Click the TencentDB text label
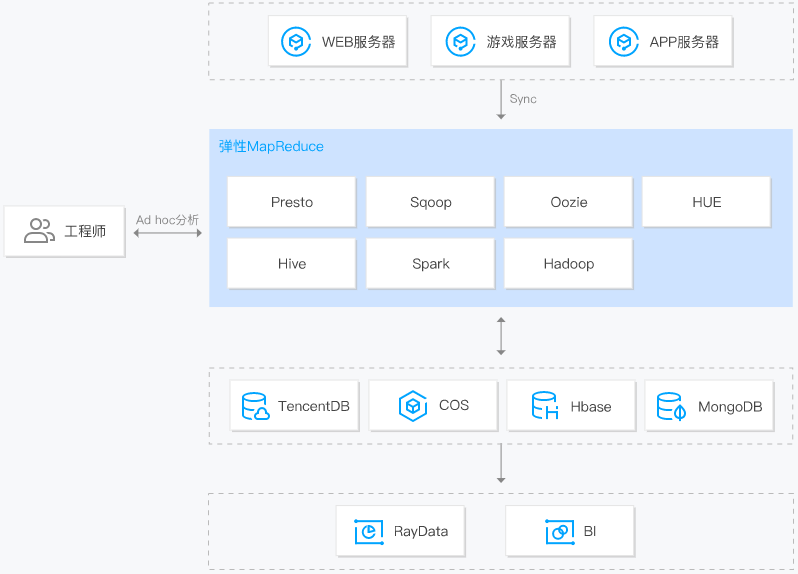This screenshot has height=574, width=798. [x=314, y=406]
